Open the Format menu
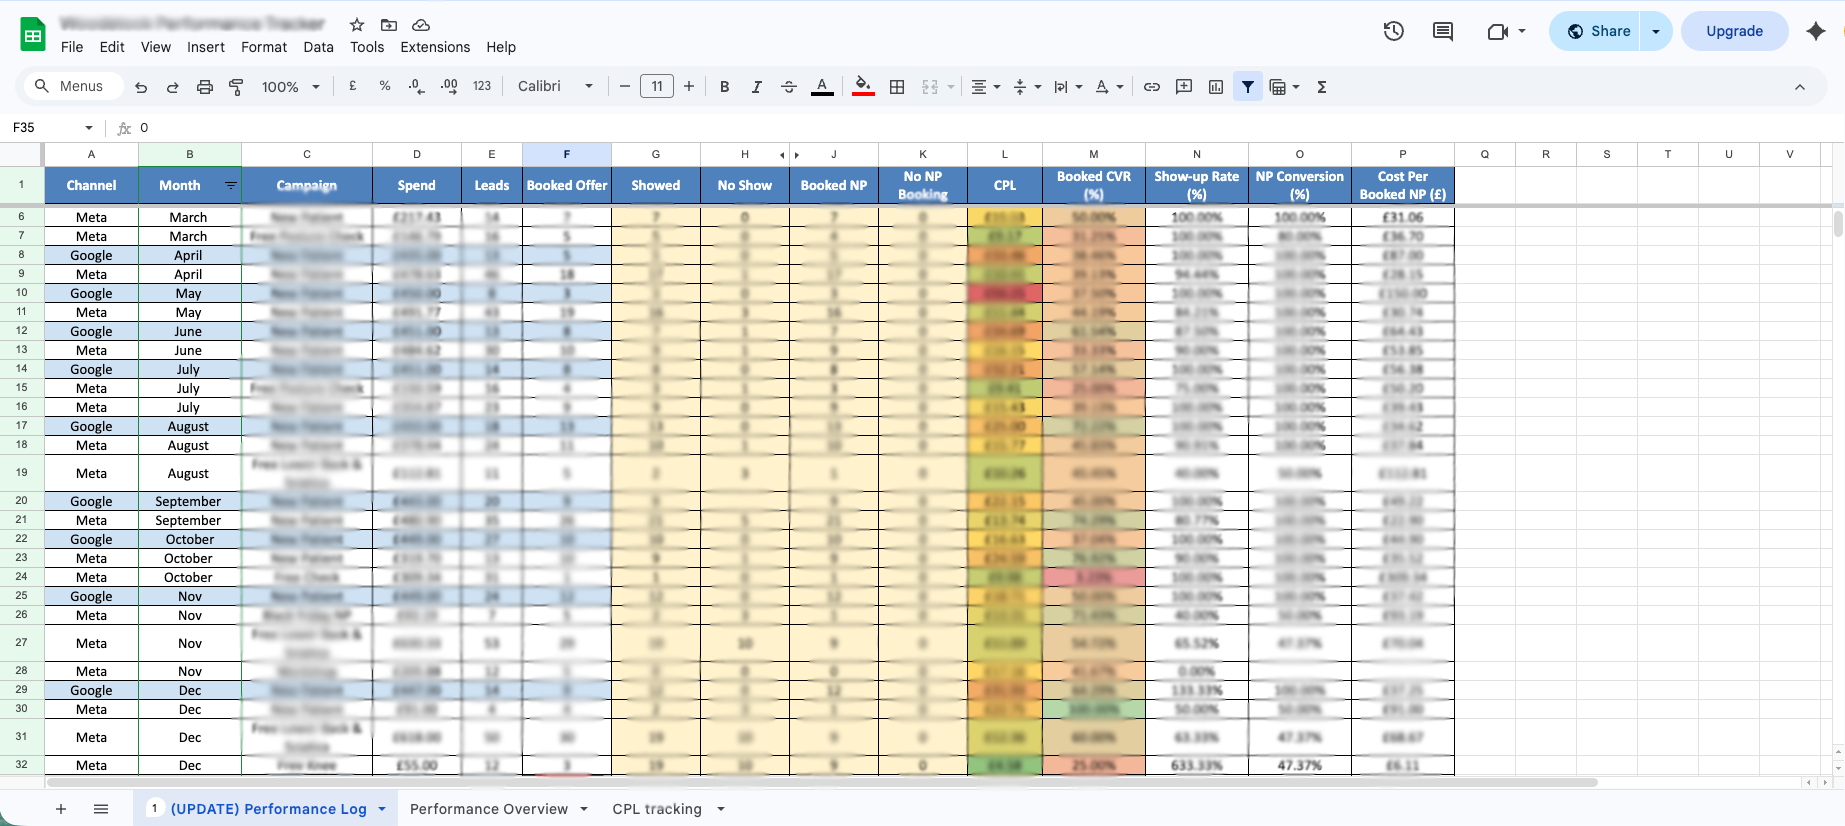This screenshot has width=1845, height=826. [264, 47]
